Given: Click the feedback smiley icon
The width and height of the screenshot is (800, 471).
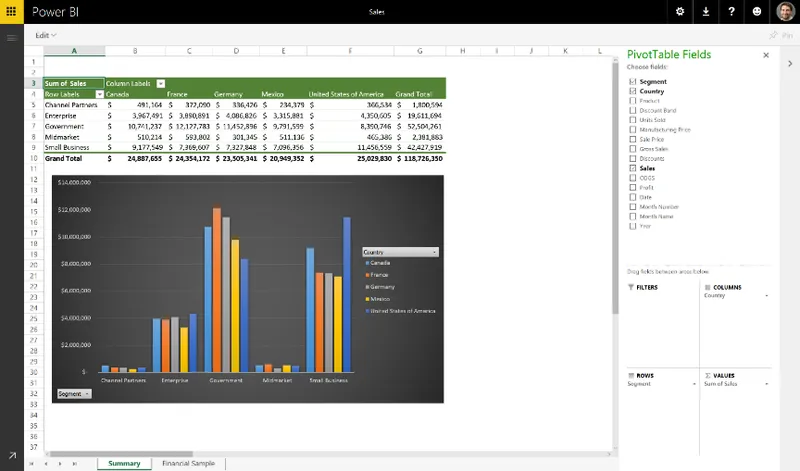Looking at the screenshot, I should click(x=757, y=11).
